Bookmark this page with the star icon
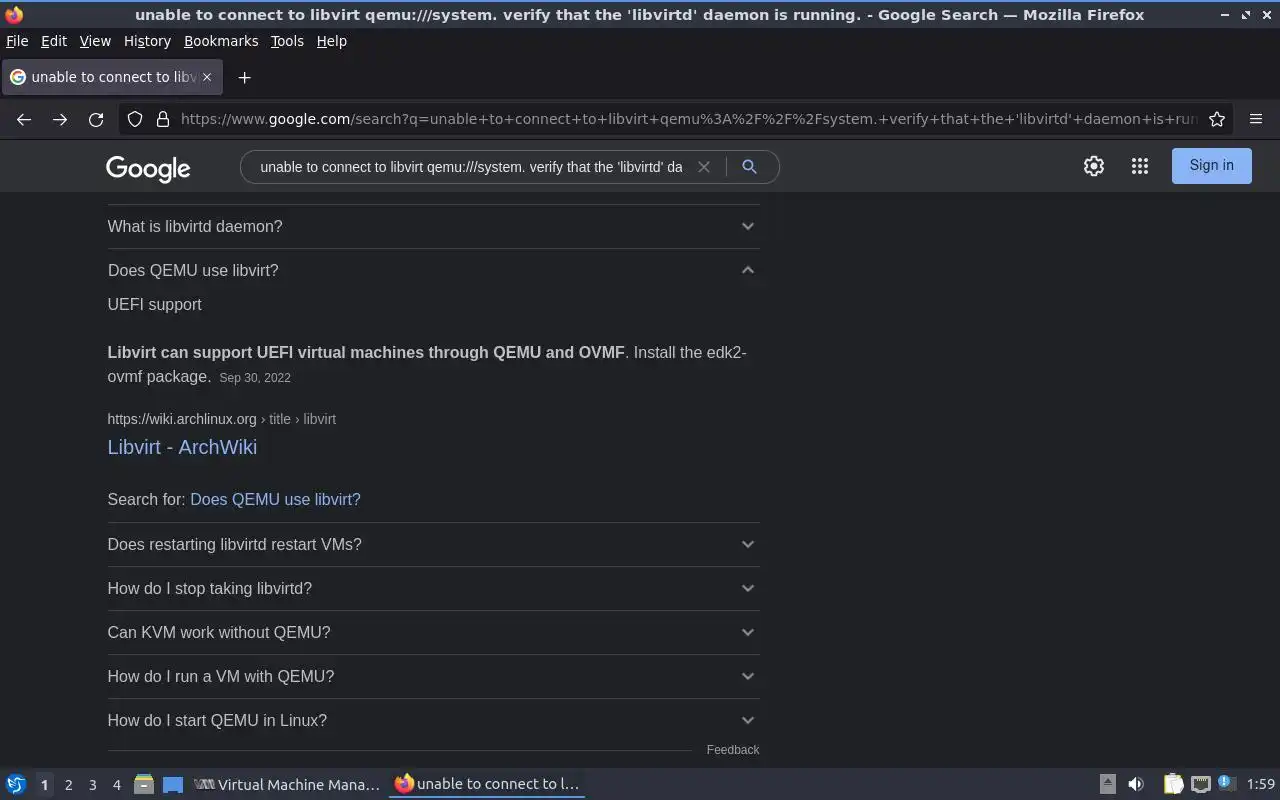Screen dimensions: 1280x800 click(1217, 119)
